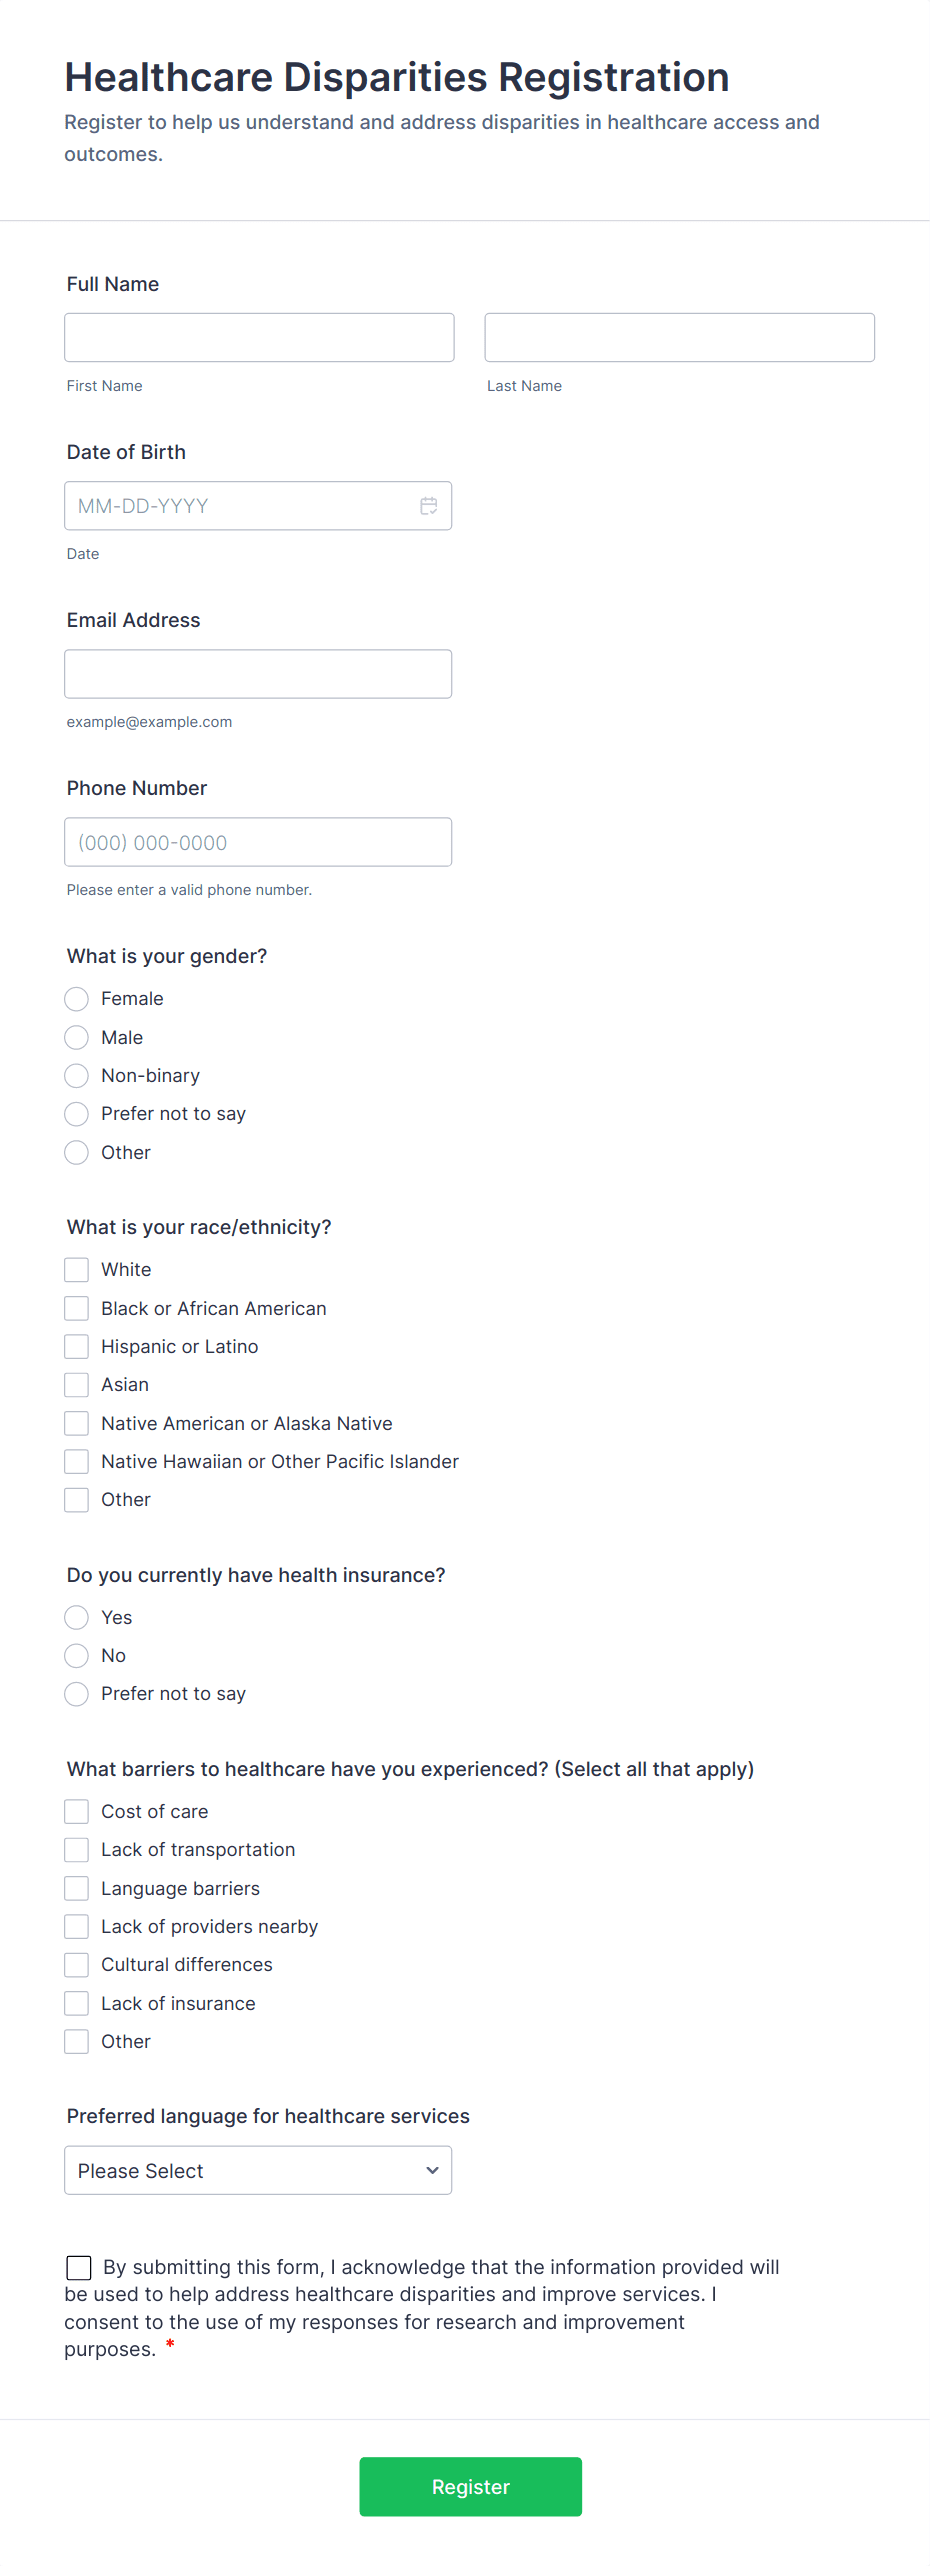The height and width of the screenshot is (2566, 930).
Task: Check the Asian ethnicity checkbox
Action: [77, 1385]
